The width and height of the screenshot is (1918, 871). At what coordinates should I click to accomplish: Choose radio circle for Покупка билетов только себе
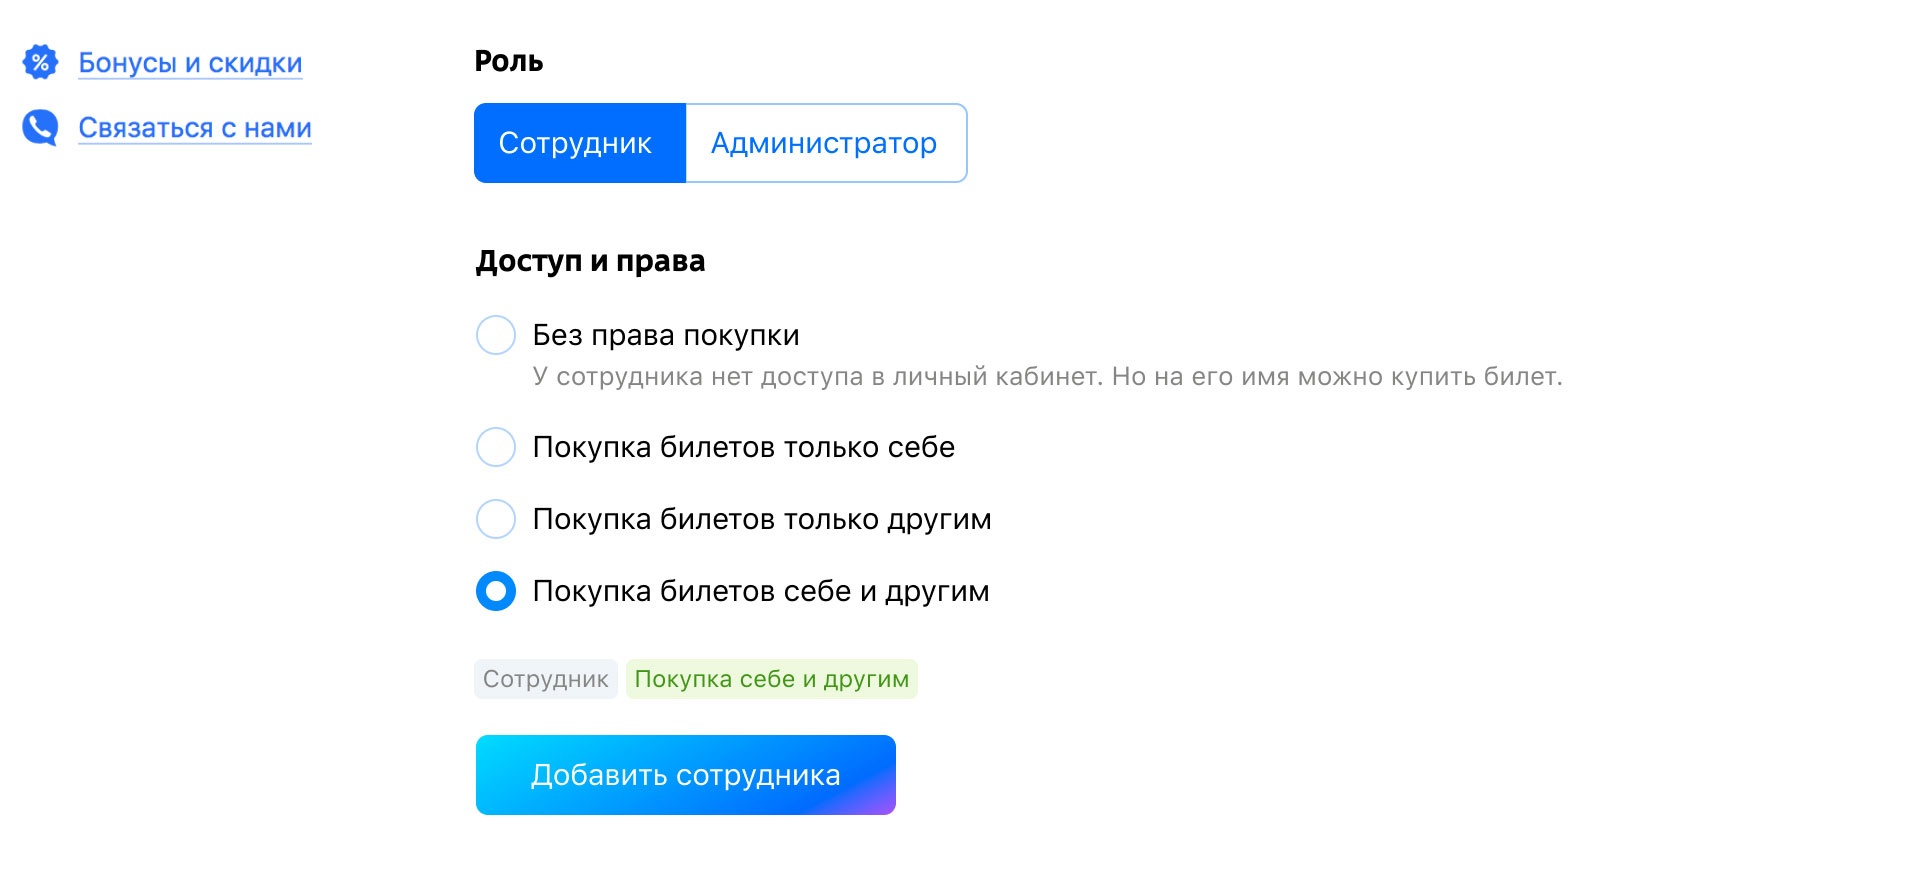[496, 447]
